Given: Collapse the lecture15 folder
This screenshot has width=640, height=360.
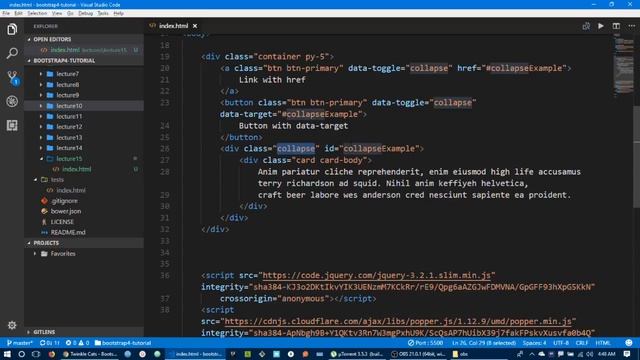Looking at the screenshot, I should [84, 158].
